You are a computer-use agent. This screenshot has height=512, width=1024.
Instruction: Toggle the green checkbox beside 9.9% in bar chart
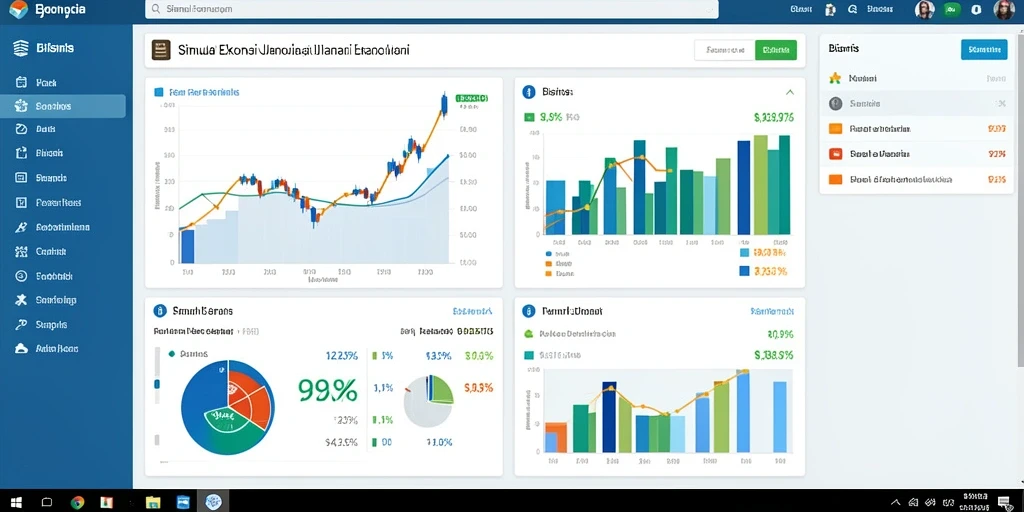(x=529, y=118)
